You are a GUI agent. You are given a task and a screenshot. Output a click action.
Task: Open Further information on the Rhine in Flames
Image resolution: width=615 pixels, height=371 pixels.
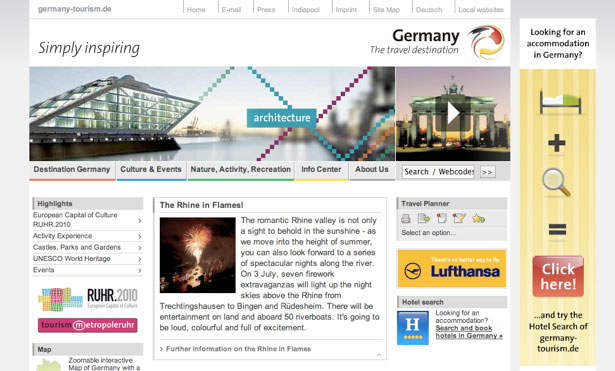point(238,349)
